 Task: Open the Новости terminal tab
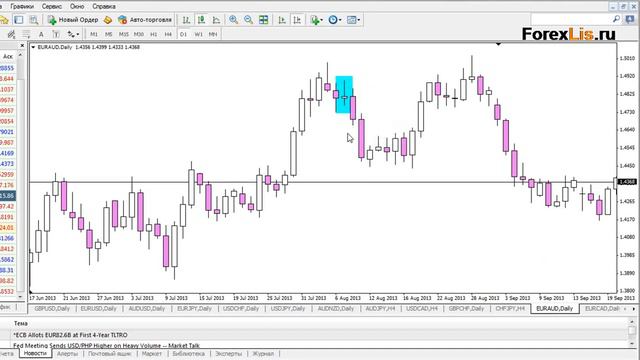(x=35, y=353)
